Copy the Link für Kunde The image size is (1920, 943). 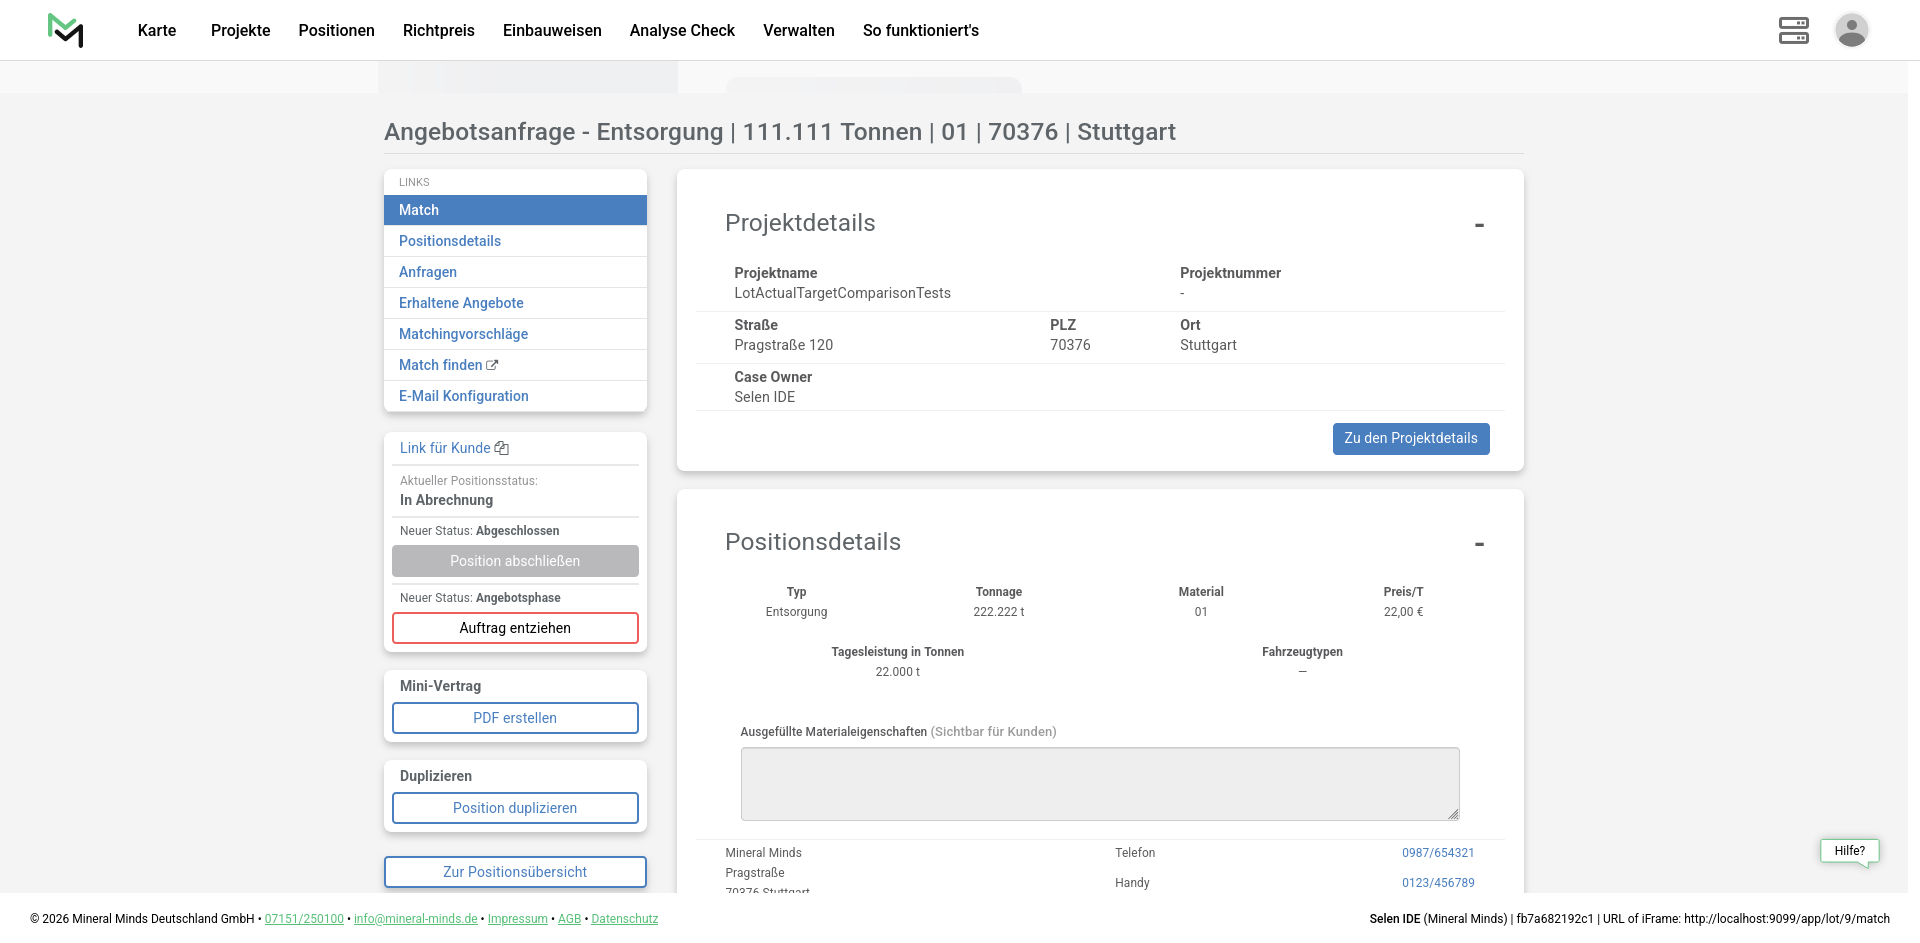(x=454, y=448)
